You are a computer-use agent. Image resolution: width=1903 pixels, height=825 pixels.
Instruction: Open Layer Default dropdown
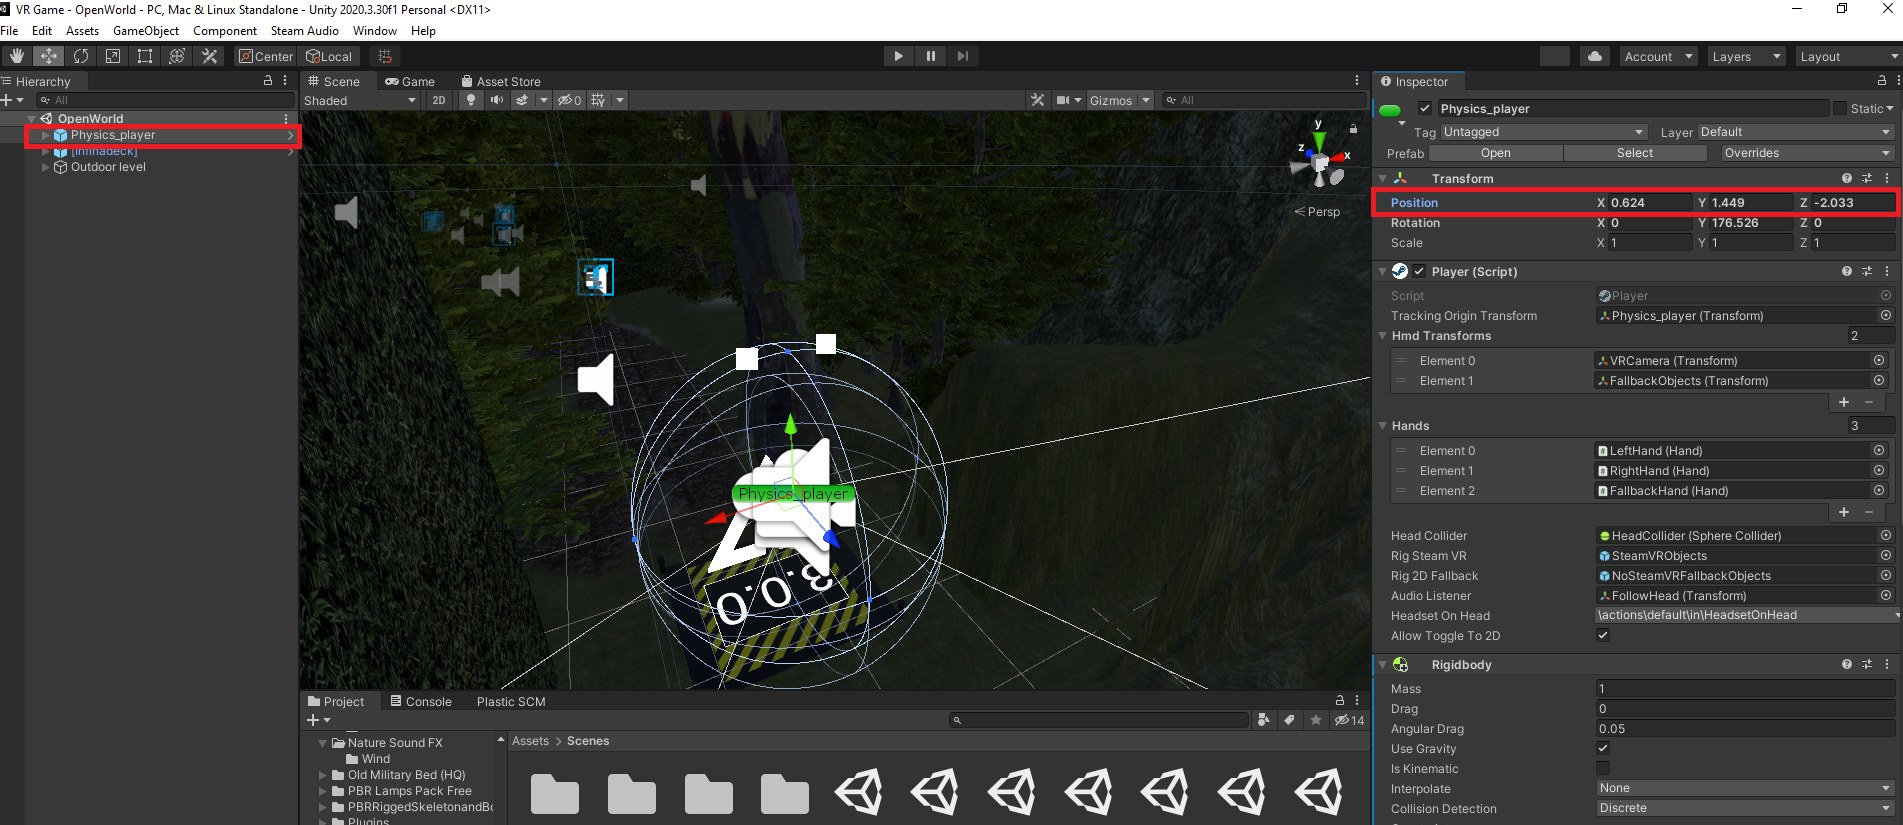1796,132
